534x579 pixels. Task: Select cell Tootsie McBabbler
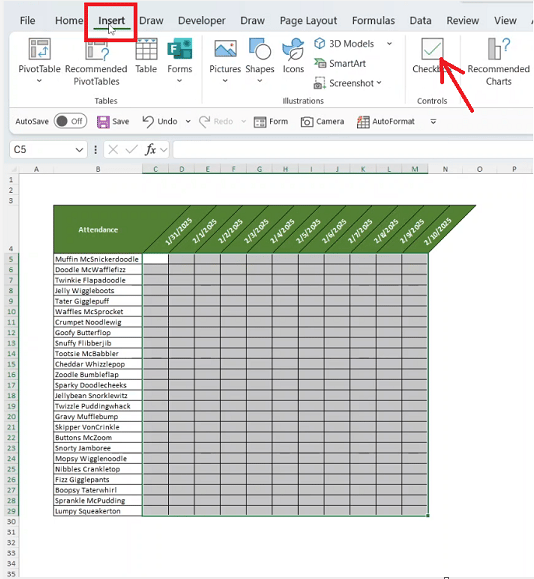[x=98, y=354]
